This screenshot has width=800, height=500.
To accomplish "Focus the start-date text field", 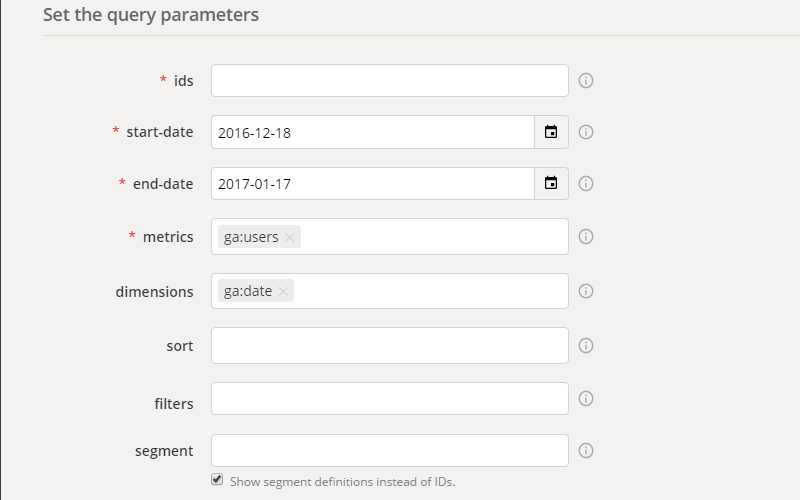I will [372, 132].
